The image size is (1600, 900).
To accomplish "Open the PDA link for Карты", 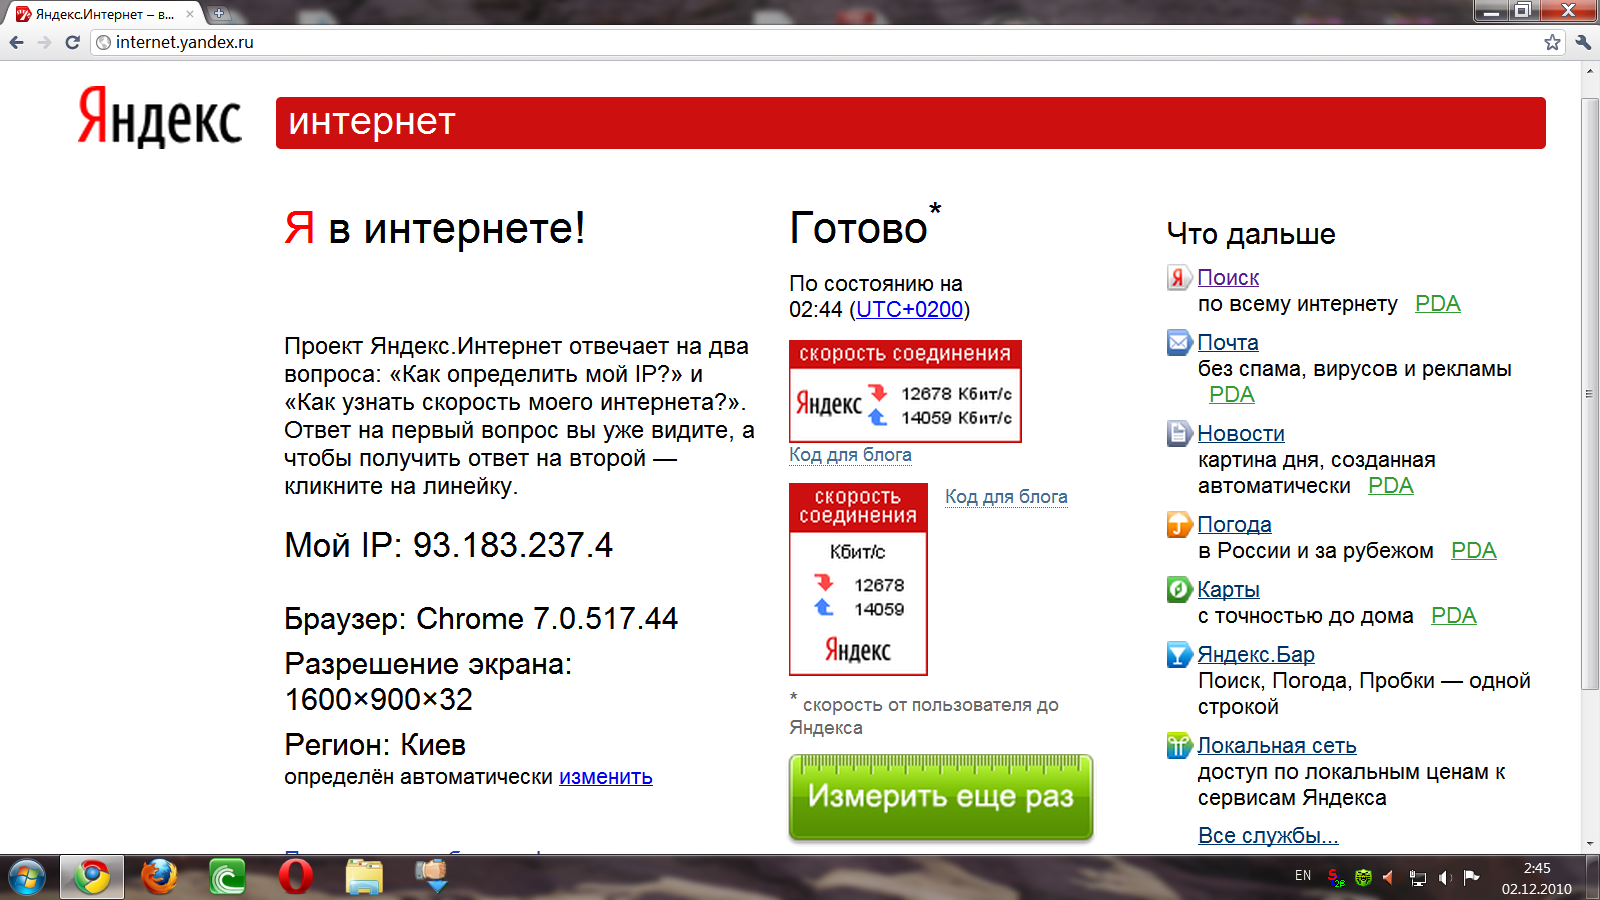I will click(1453, 615).
